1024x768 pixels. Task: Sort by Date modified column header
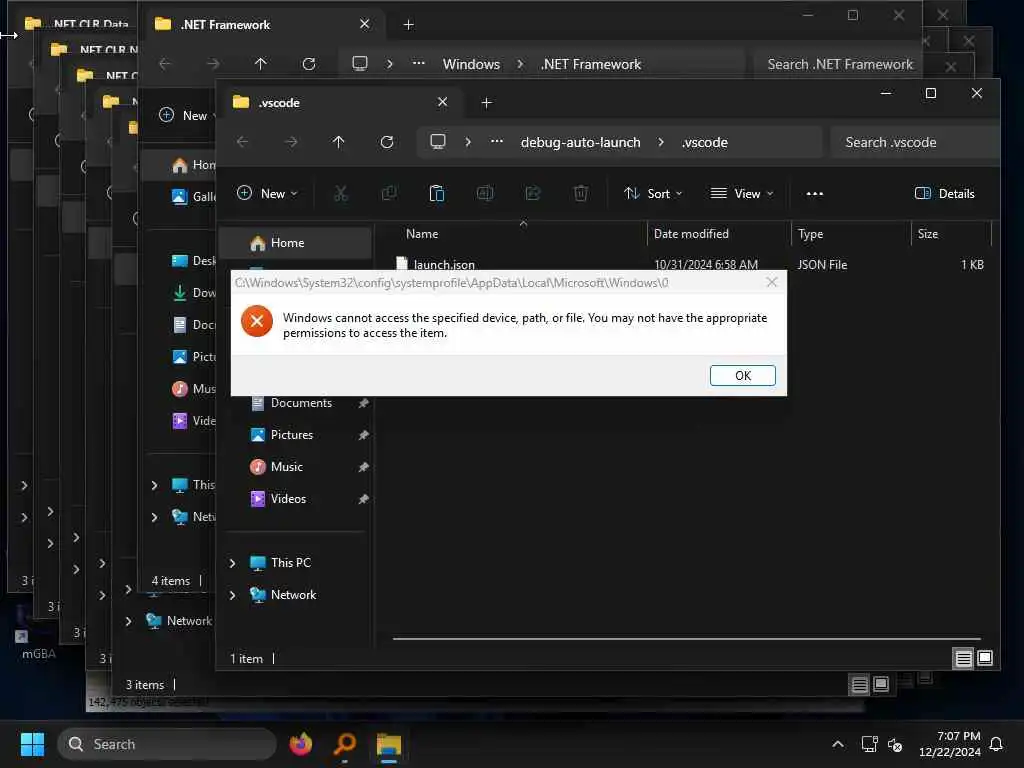pyautogui.click(x=691, y=234)
